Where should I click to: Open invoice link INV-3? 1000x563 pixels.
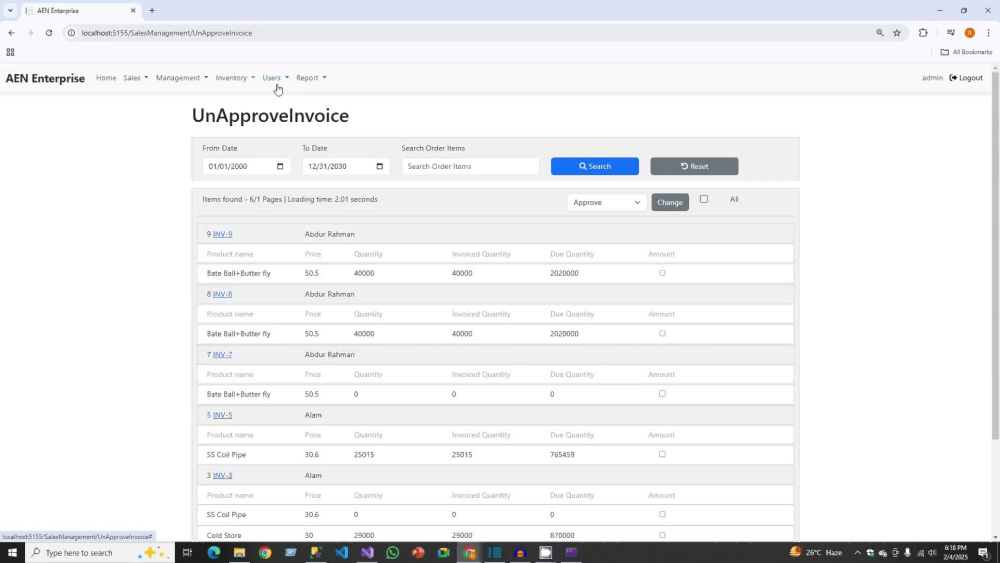click(x=223, y=475)
